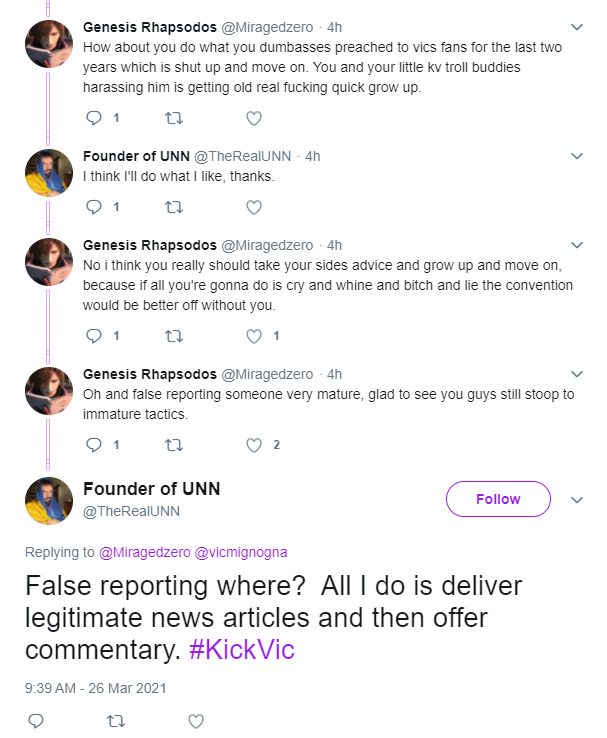Viewport: 607px width, 738px height.
Task: Like the main tweet dated 26 Mar 2021
Action: click(196, 721)
